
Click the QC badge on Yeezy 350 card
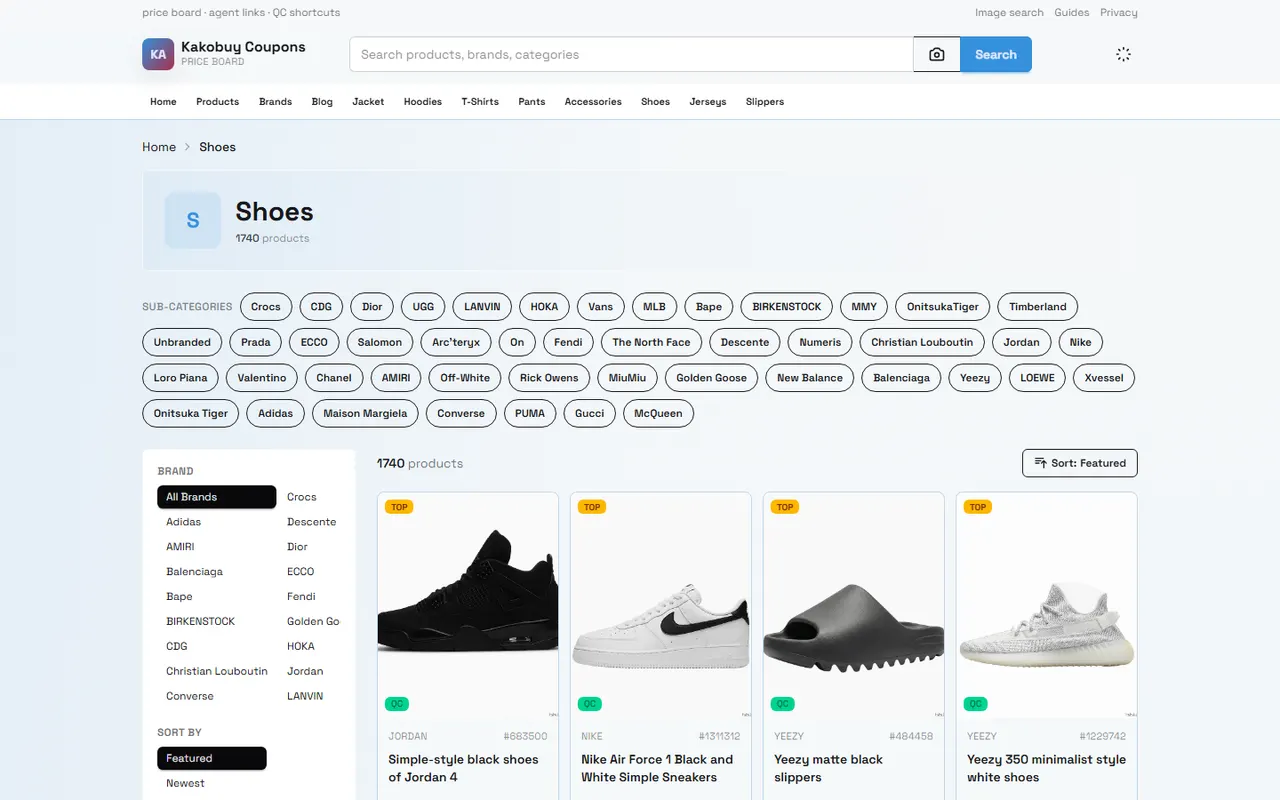click(x=976, y=704)
